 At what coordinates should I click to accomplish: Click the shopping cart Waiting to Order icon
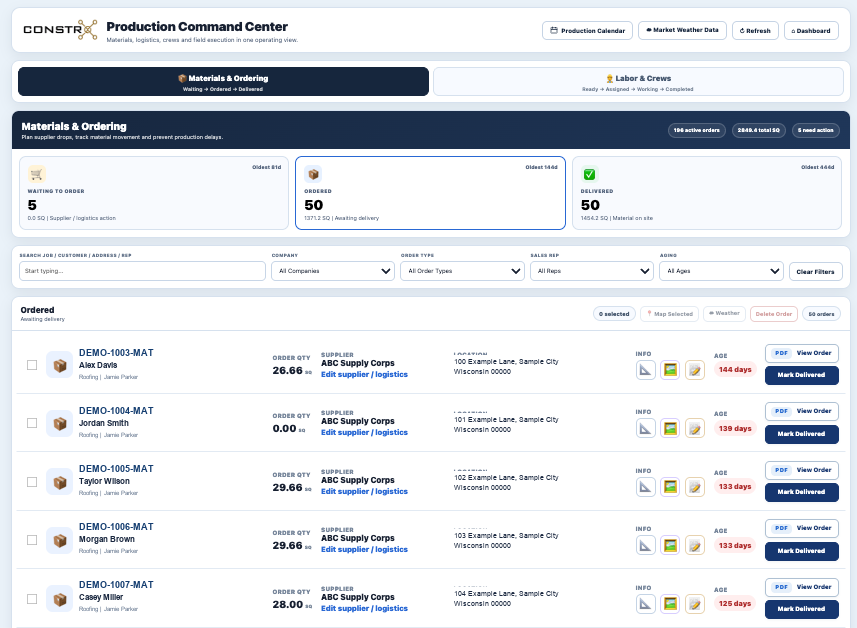[37, 174]
